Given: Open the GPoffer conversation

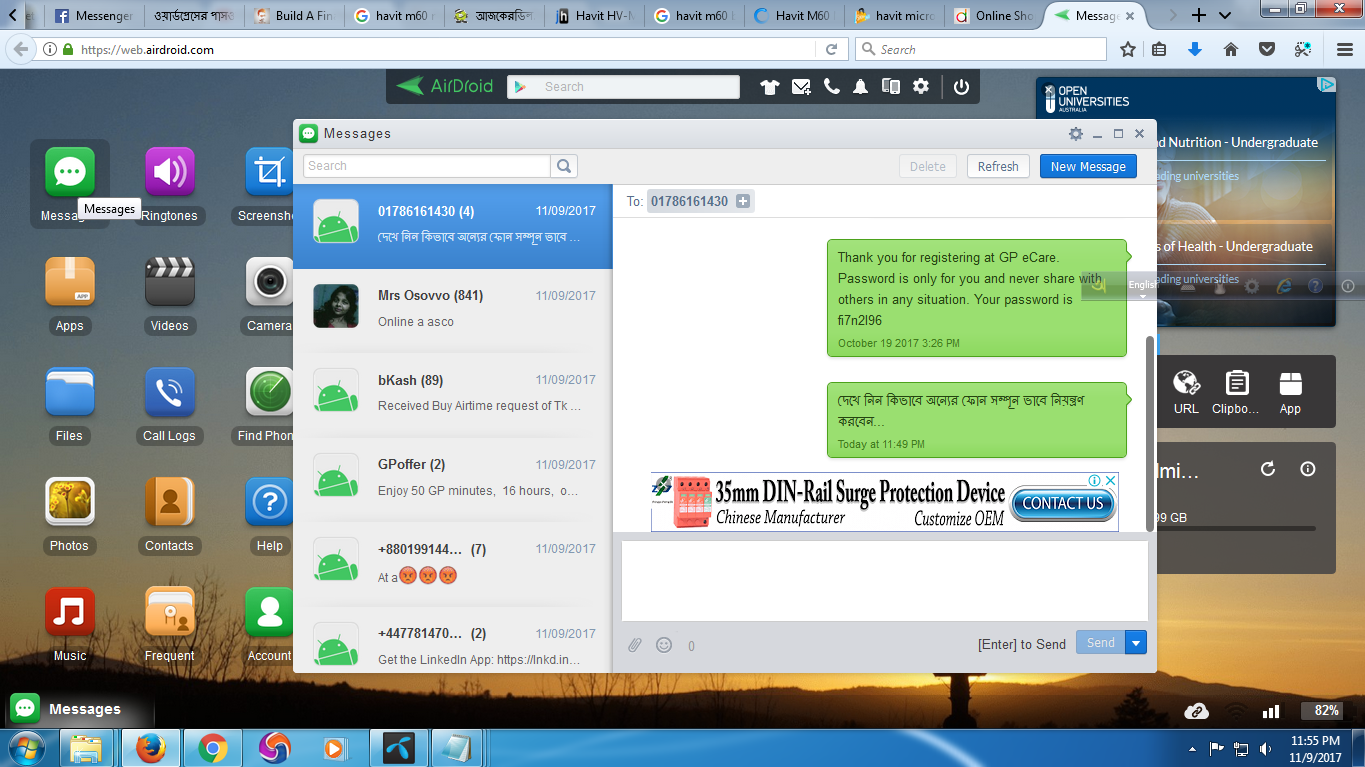Looking at the screenshot, I should 453,480.
